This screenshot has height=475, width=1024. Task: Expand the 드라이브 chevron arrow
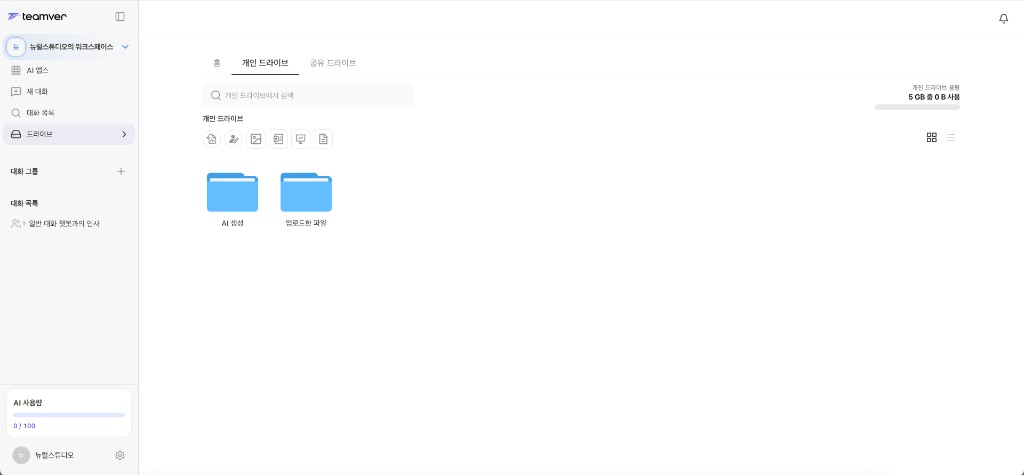(124, 134)
